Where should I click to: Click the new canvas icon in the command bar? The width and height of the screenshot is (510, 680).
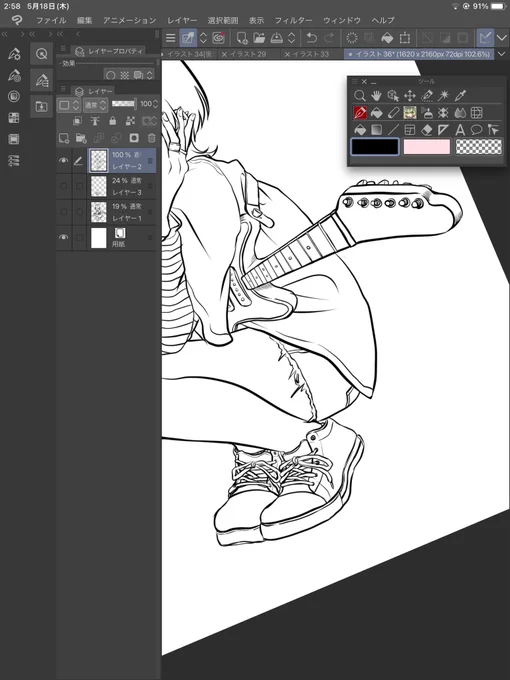(x=242, y=38)
